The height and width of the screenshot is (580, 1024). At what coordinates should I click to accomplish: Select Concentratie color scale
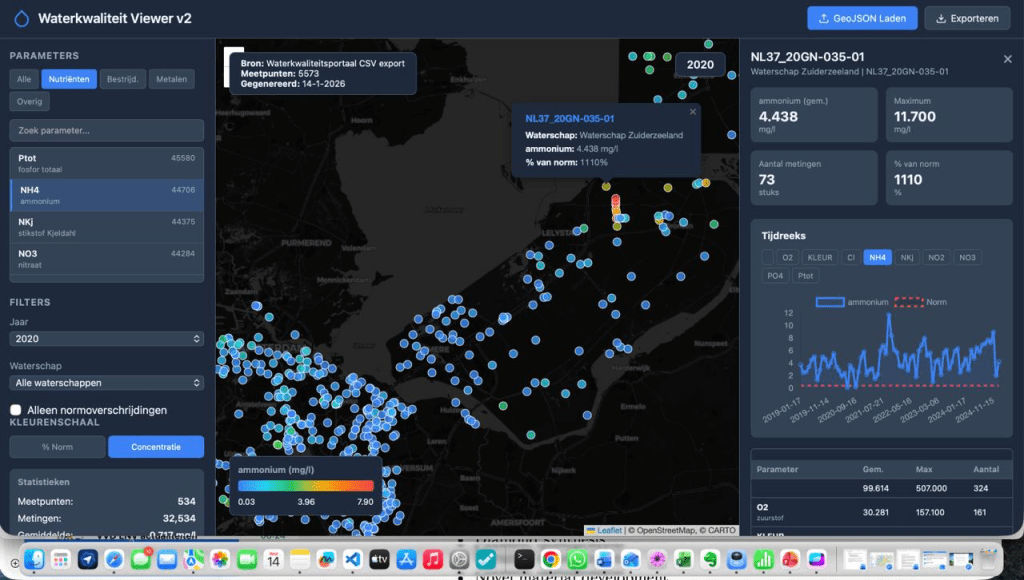[156, 447]
